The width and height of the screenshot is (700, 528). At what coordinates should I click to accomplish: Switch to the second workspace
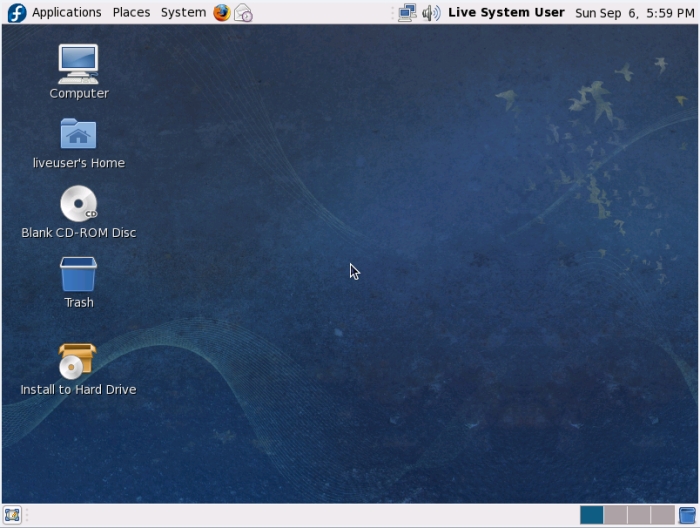616,515
